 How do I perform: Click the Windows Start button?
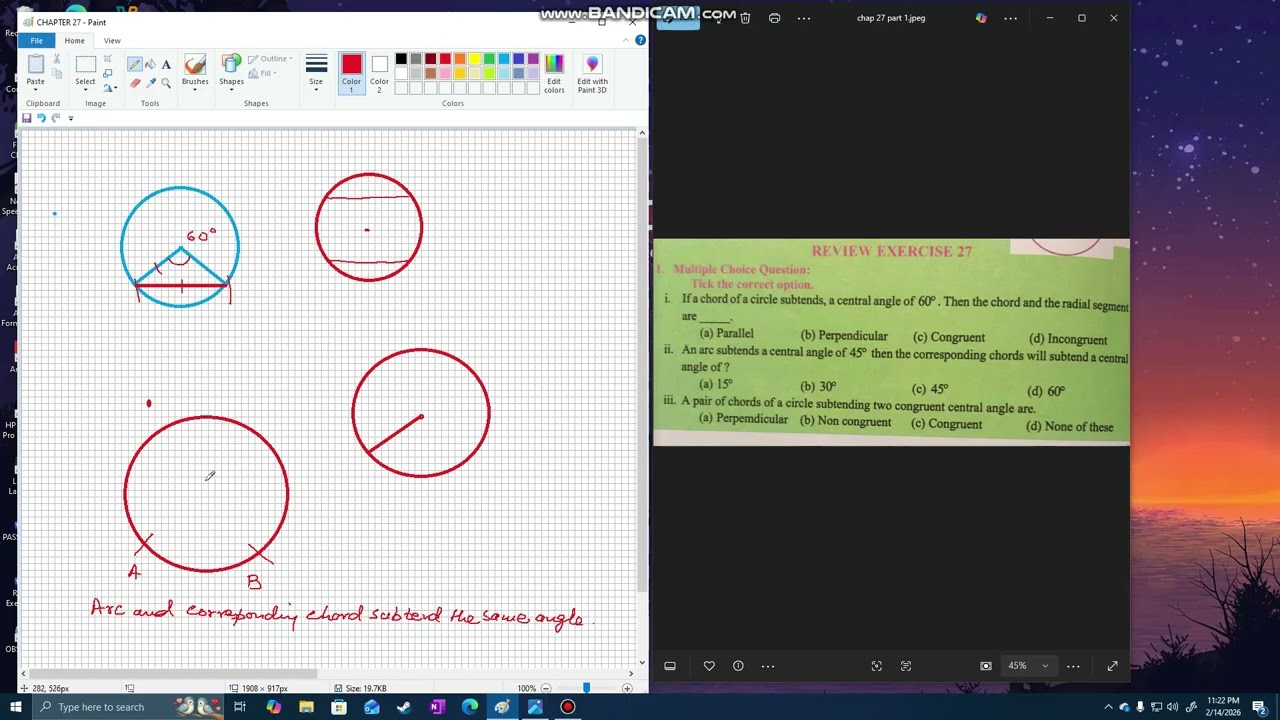pyautogui.click(x=15, y=707)
